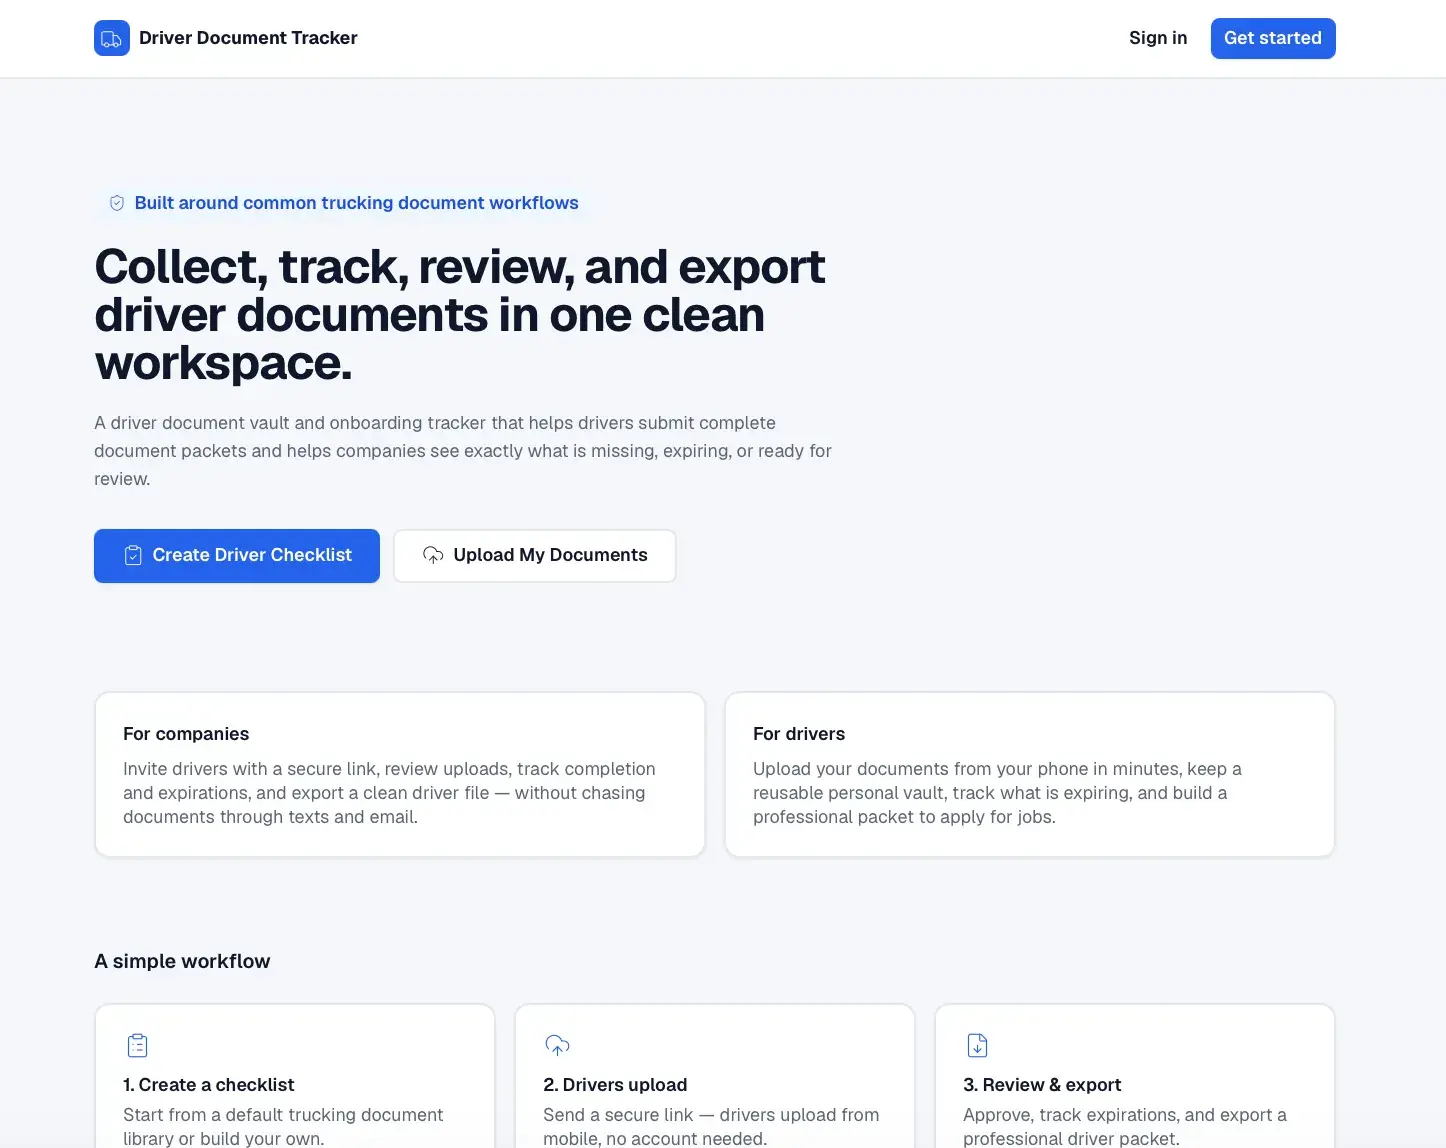1446x1148 pixels.
Task: Click the A simple workflow heading
Action: (182, 961)
